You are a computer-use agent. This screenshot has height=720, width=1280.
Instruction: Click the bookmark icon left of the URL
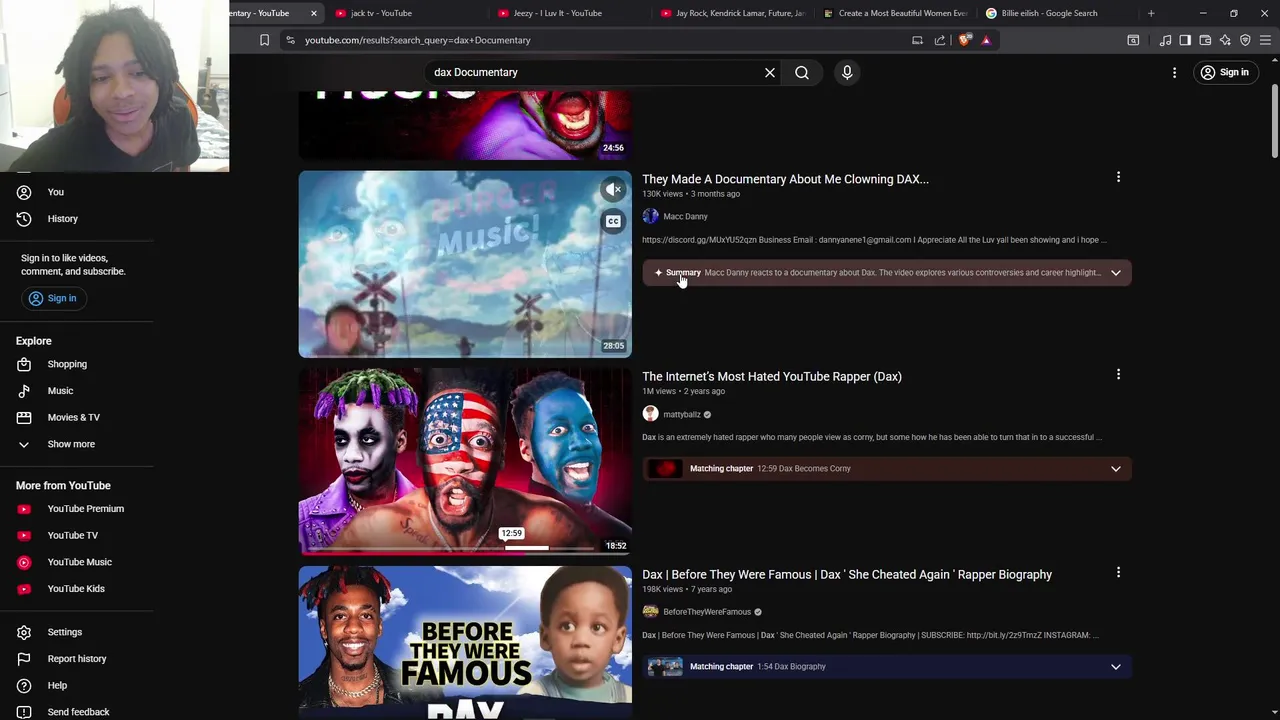[x=264, y=40]
